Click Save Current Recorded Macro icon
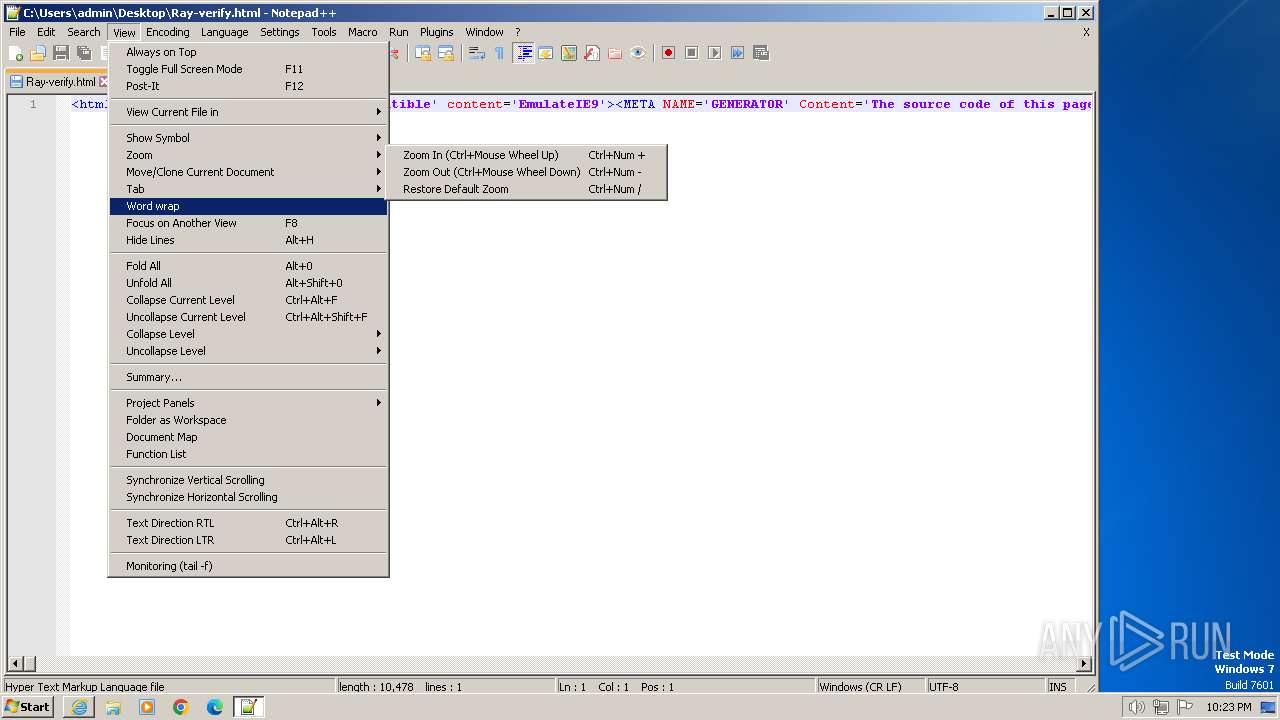The image size is (1280, 720). click(760, 53)
